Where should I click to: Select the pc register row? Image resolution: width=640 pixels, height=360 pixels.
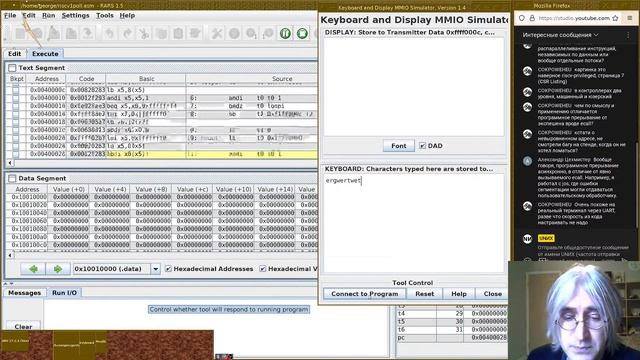452,338
